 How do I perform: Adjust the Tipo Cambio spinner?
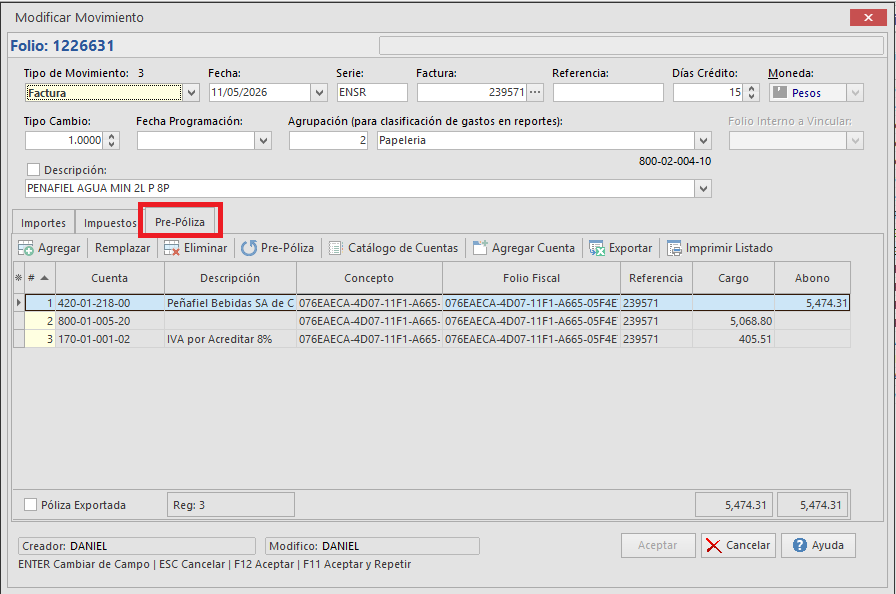coord(111,141)
